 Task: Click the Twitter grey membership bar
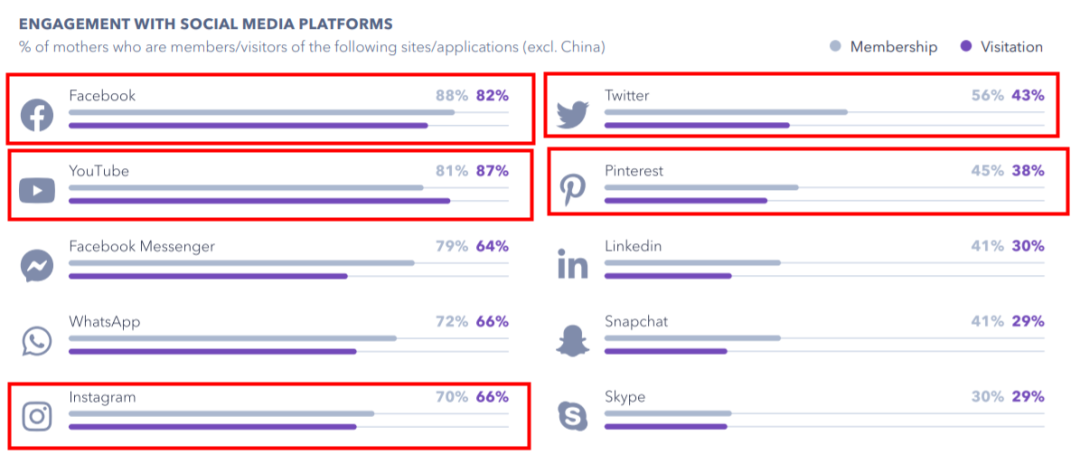point(726,112)
